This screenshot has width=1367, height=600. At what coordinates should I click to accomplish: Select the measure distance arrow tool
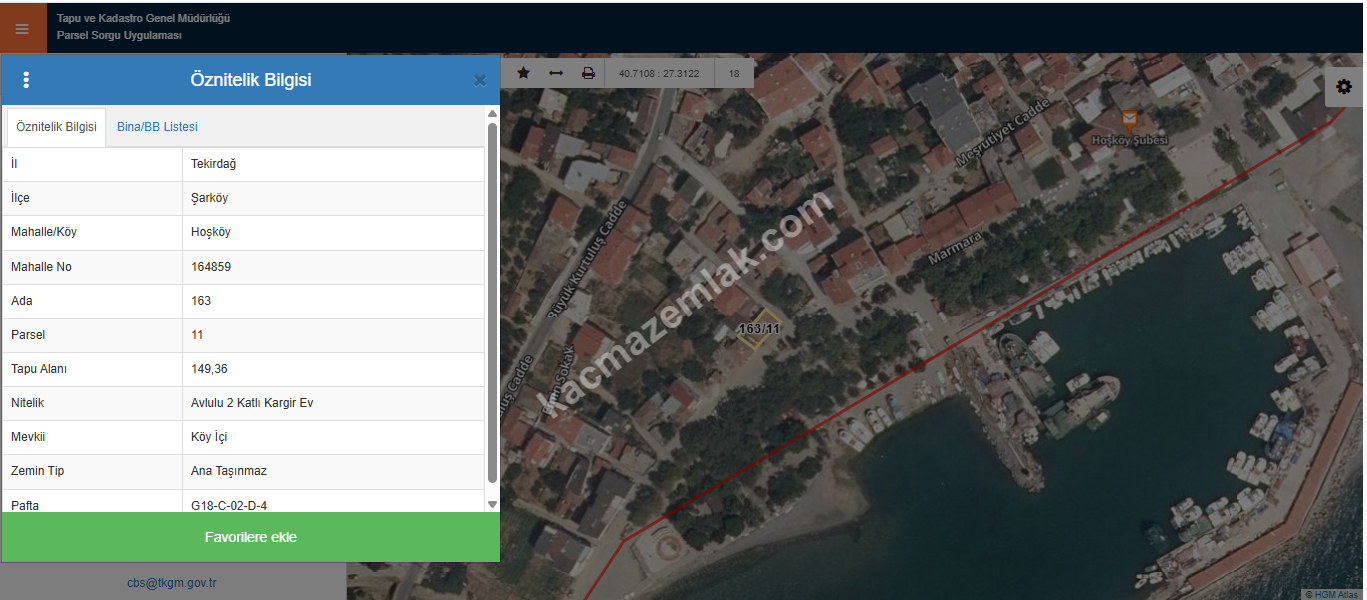pyautogui.click(x=556, y=73)
